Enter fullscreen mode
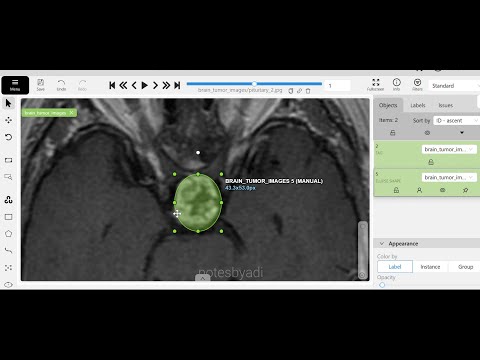The image size is (480, 360). click(376, 85)
